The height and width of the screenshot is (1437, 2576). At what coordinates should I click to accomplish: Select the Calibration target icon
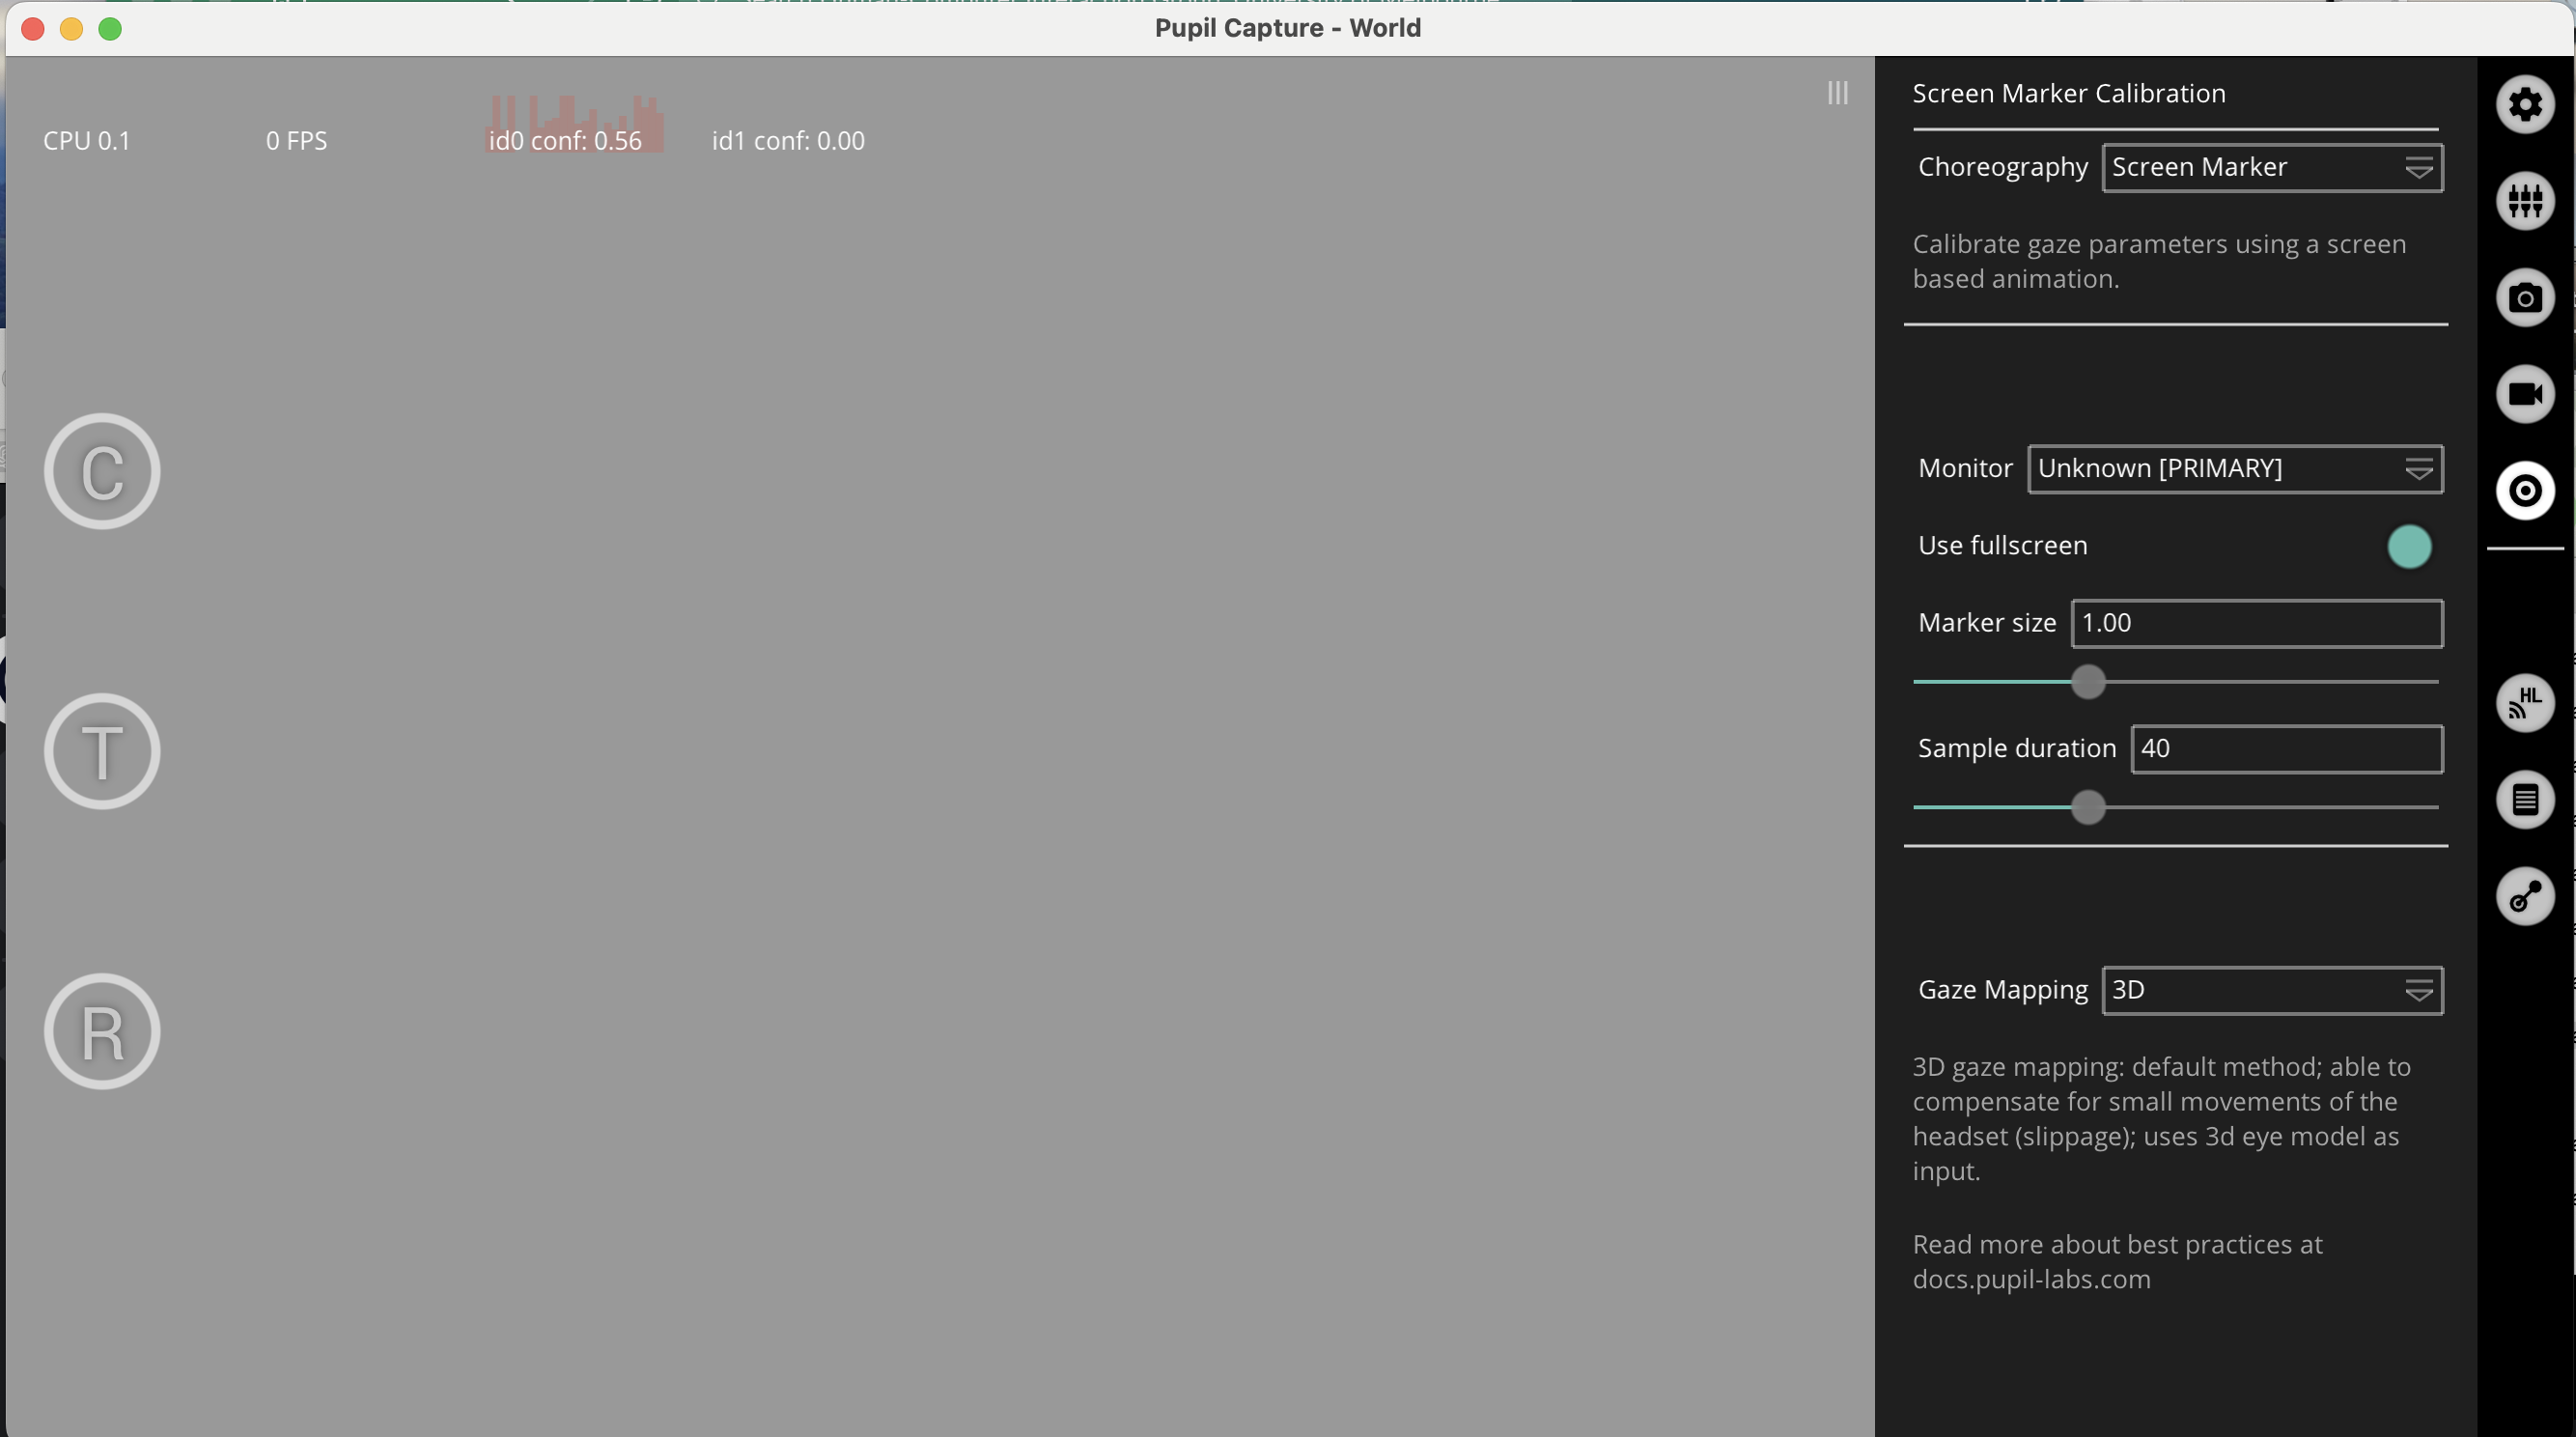[2525, 491]
